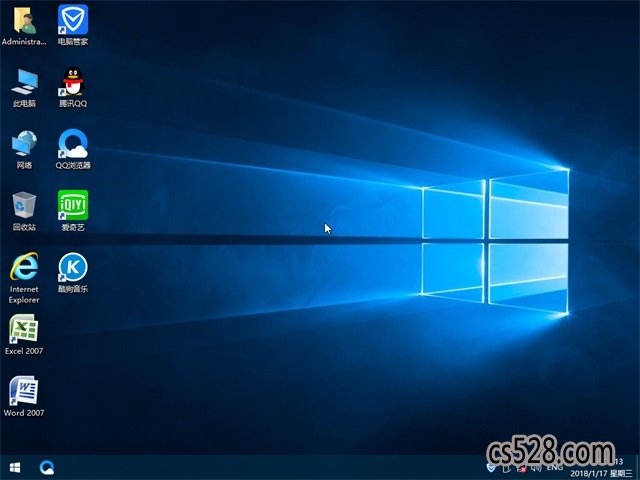
Task: Click the volume speaker tray icon
Action: [x=536, y=468]
